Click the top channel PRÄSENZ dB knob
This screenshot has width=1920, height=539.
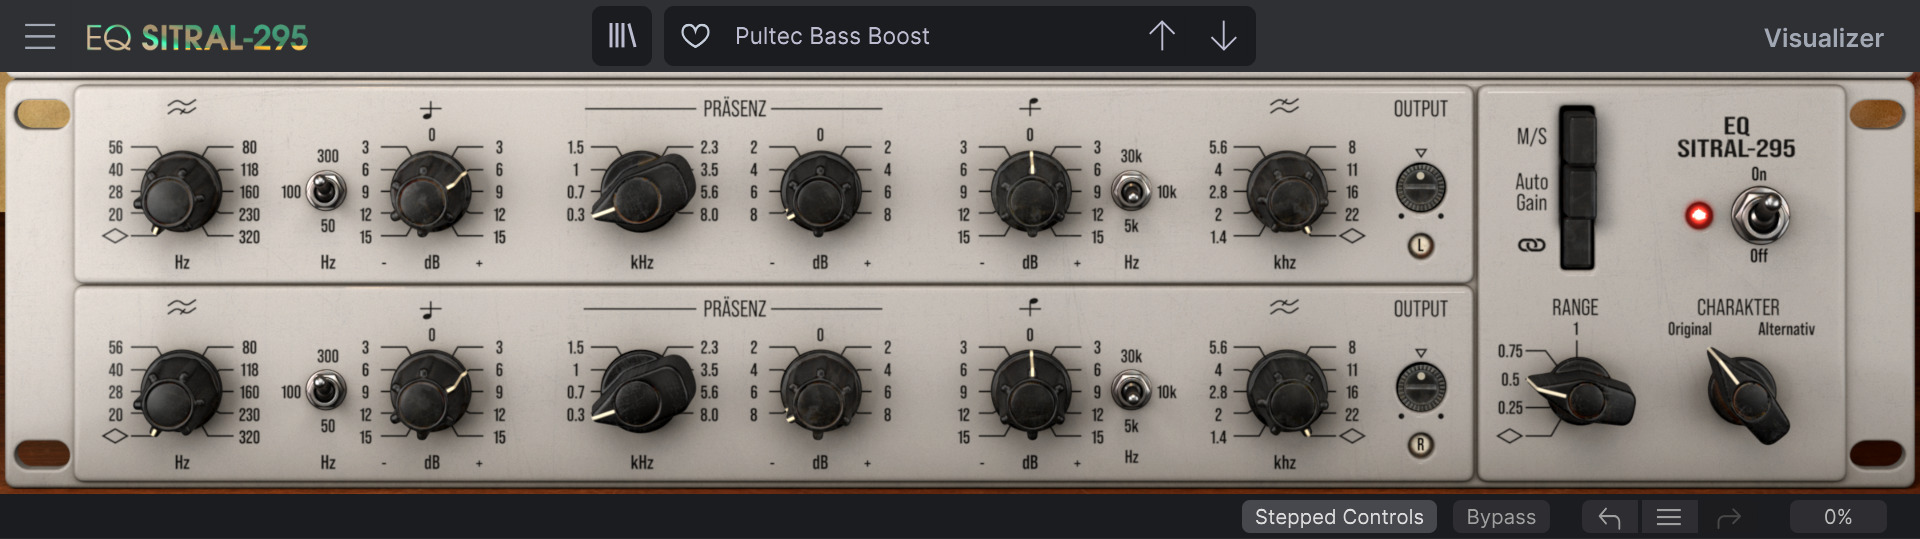point(820,192)
